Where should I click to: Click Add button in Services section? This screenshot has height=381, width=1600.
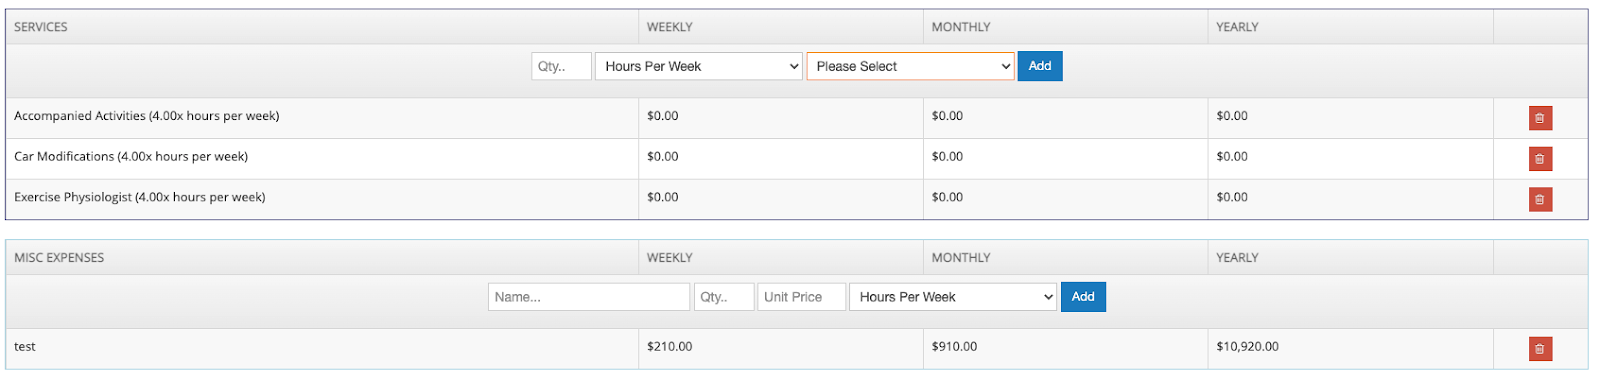click(x=1040, y=66)
